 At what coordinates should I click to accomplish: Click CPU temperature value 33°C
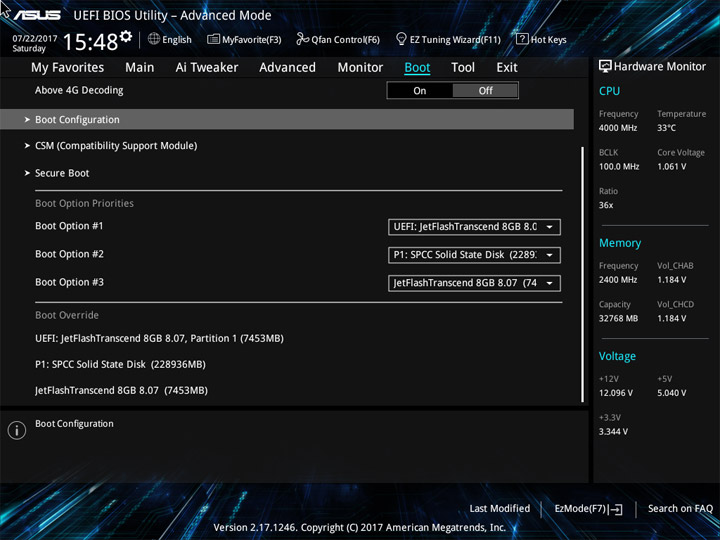coord(666,128)
